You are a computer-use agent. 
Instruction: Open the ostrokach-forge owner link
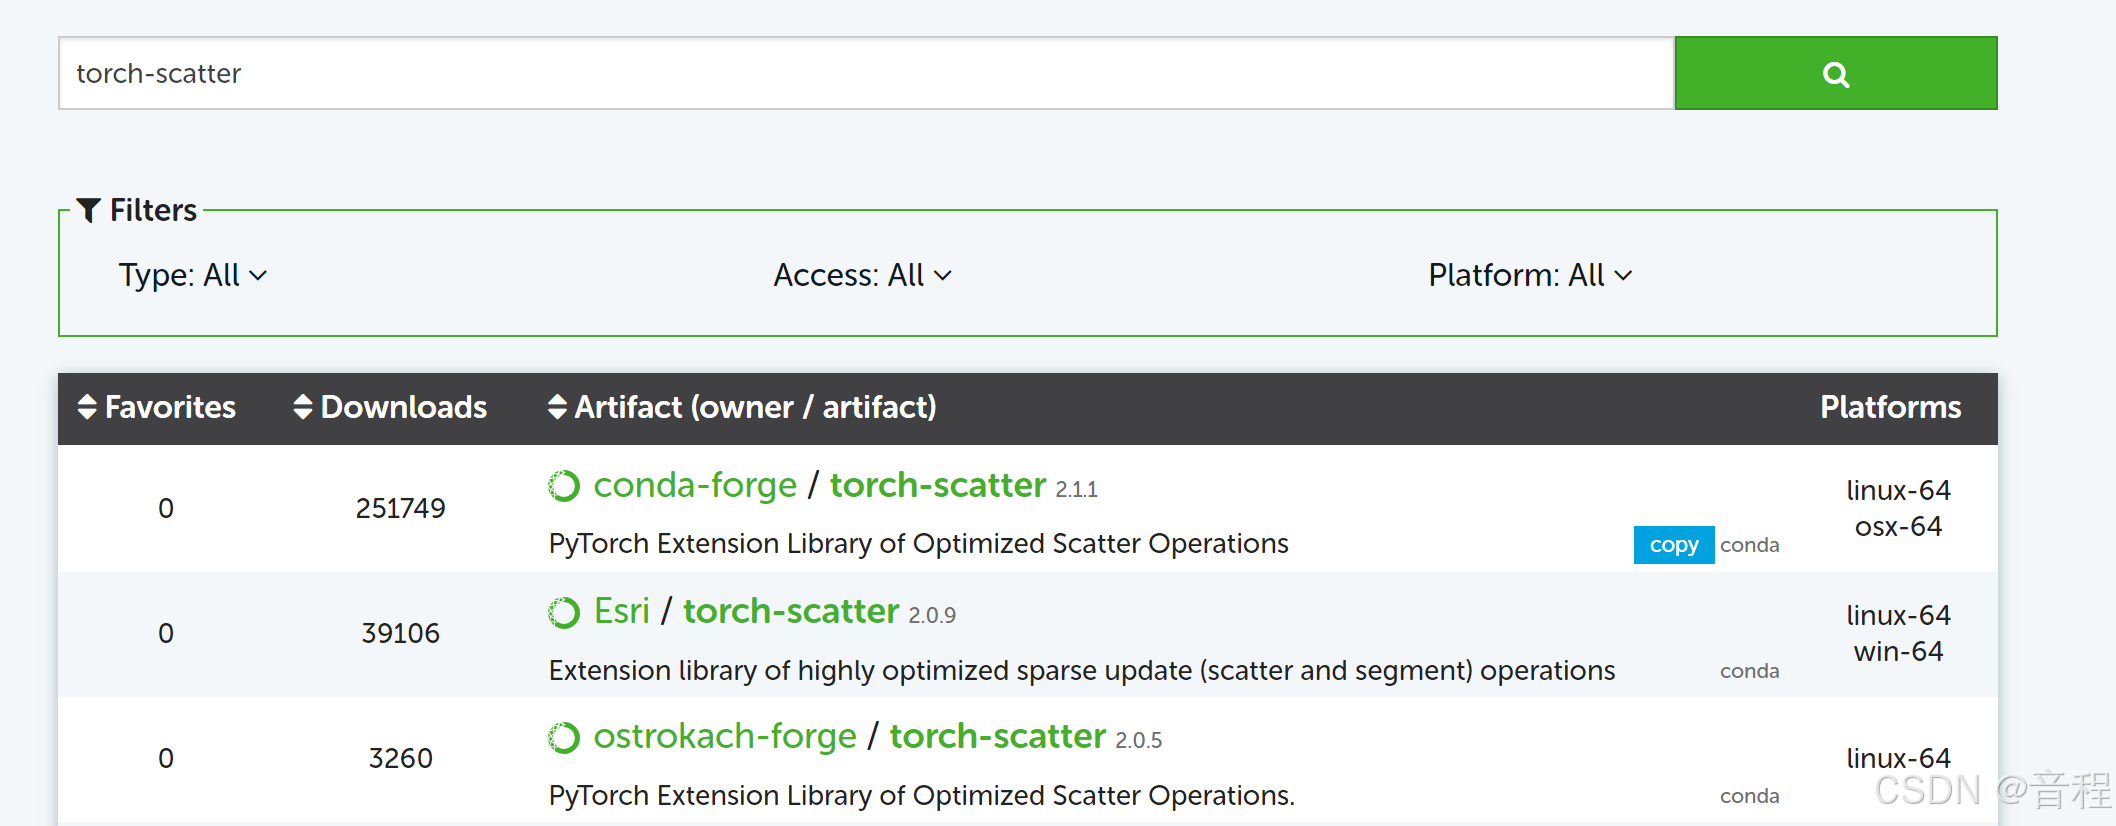pyautogui.click(x=725, y=736)
